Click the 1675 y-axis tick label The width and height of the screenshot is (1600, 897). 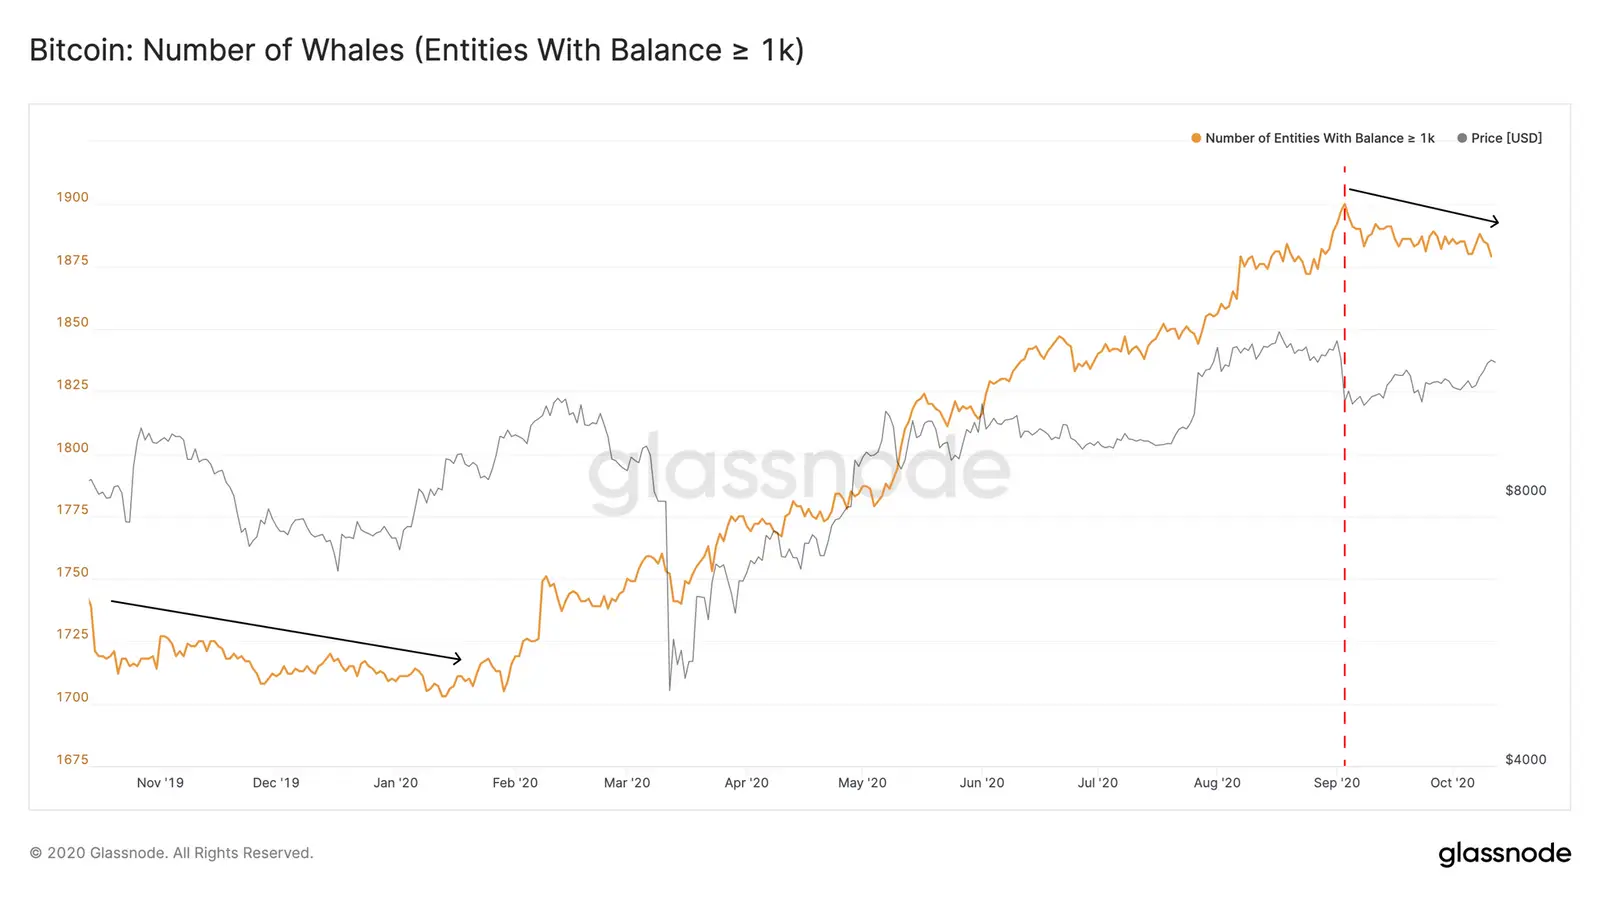click(x=72, y=759)
